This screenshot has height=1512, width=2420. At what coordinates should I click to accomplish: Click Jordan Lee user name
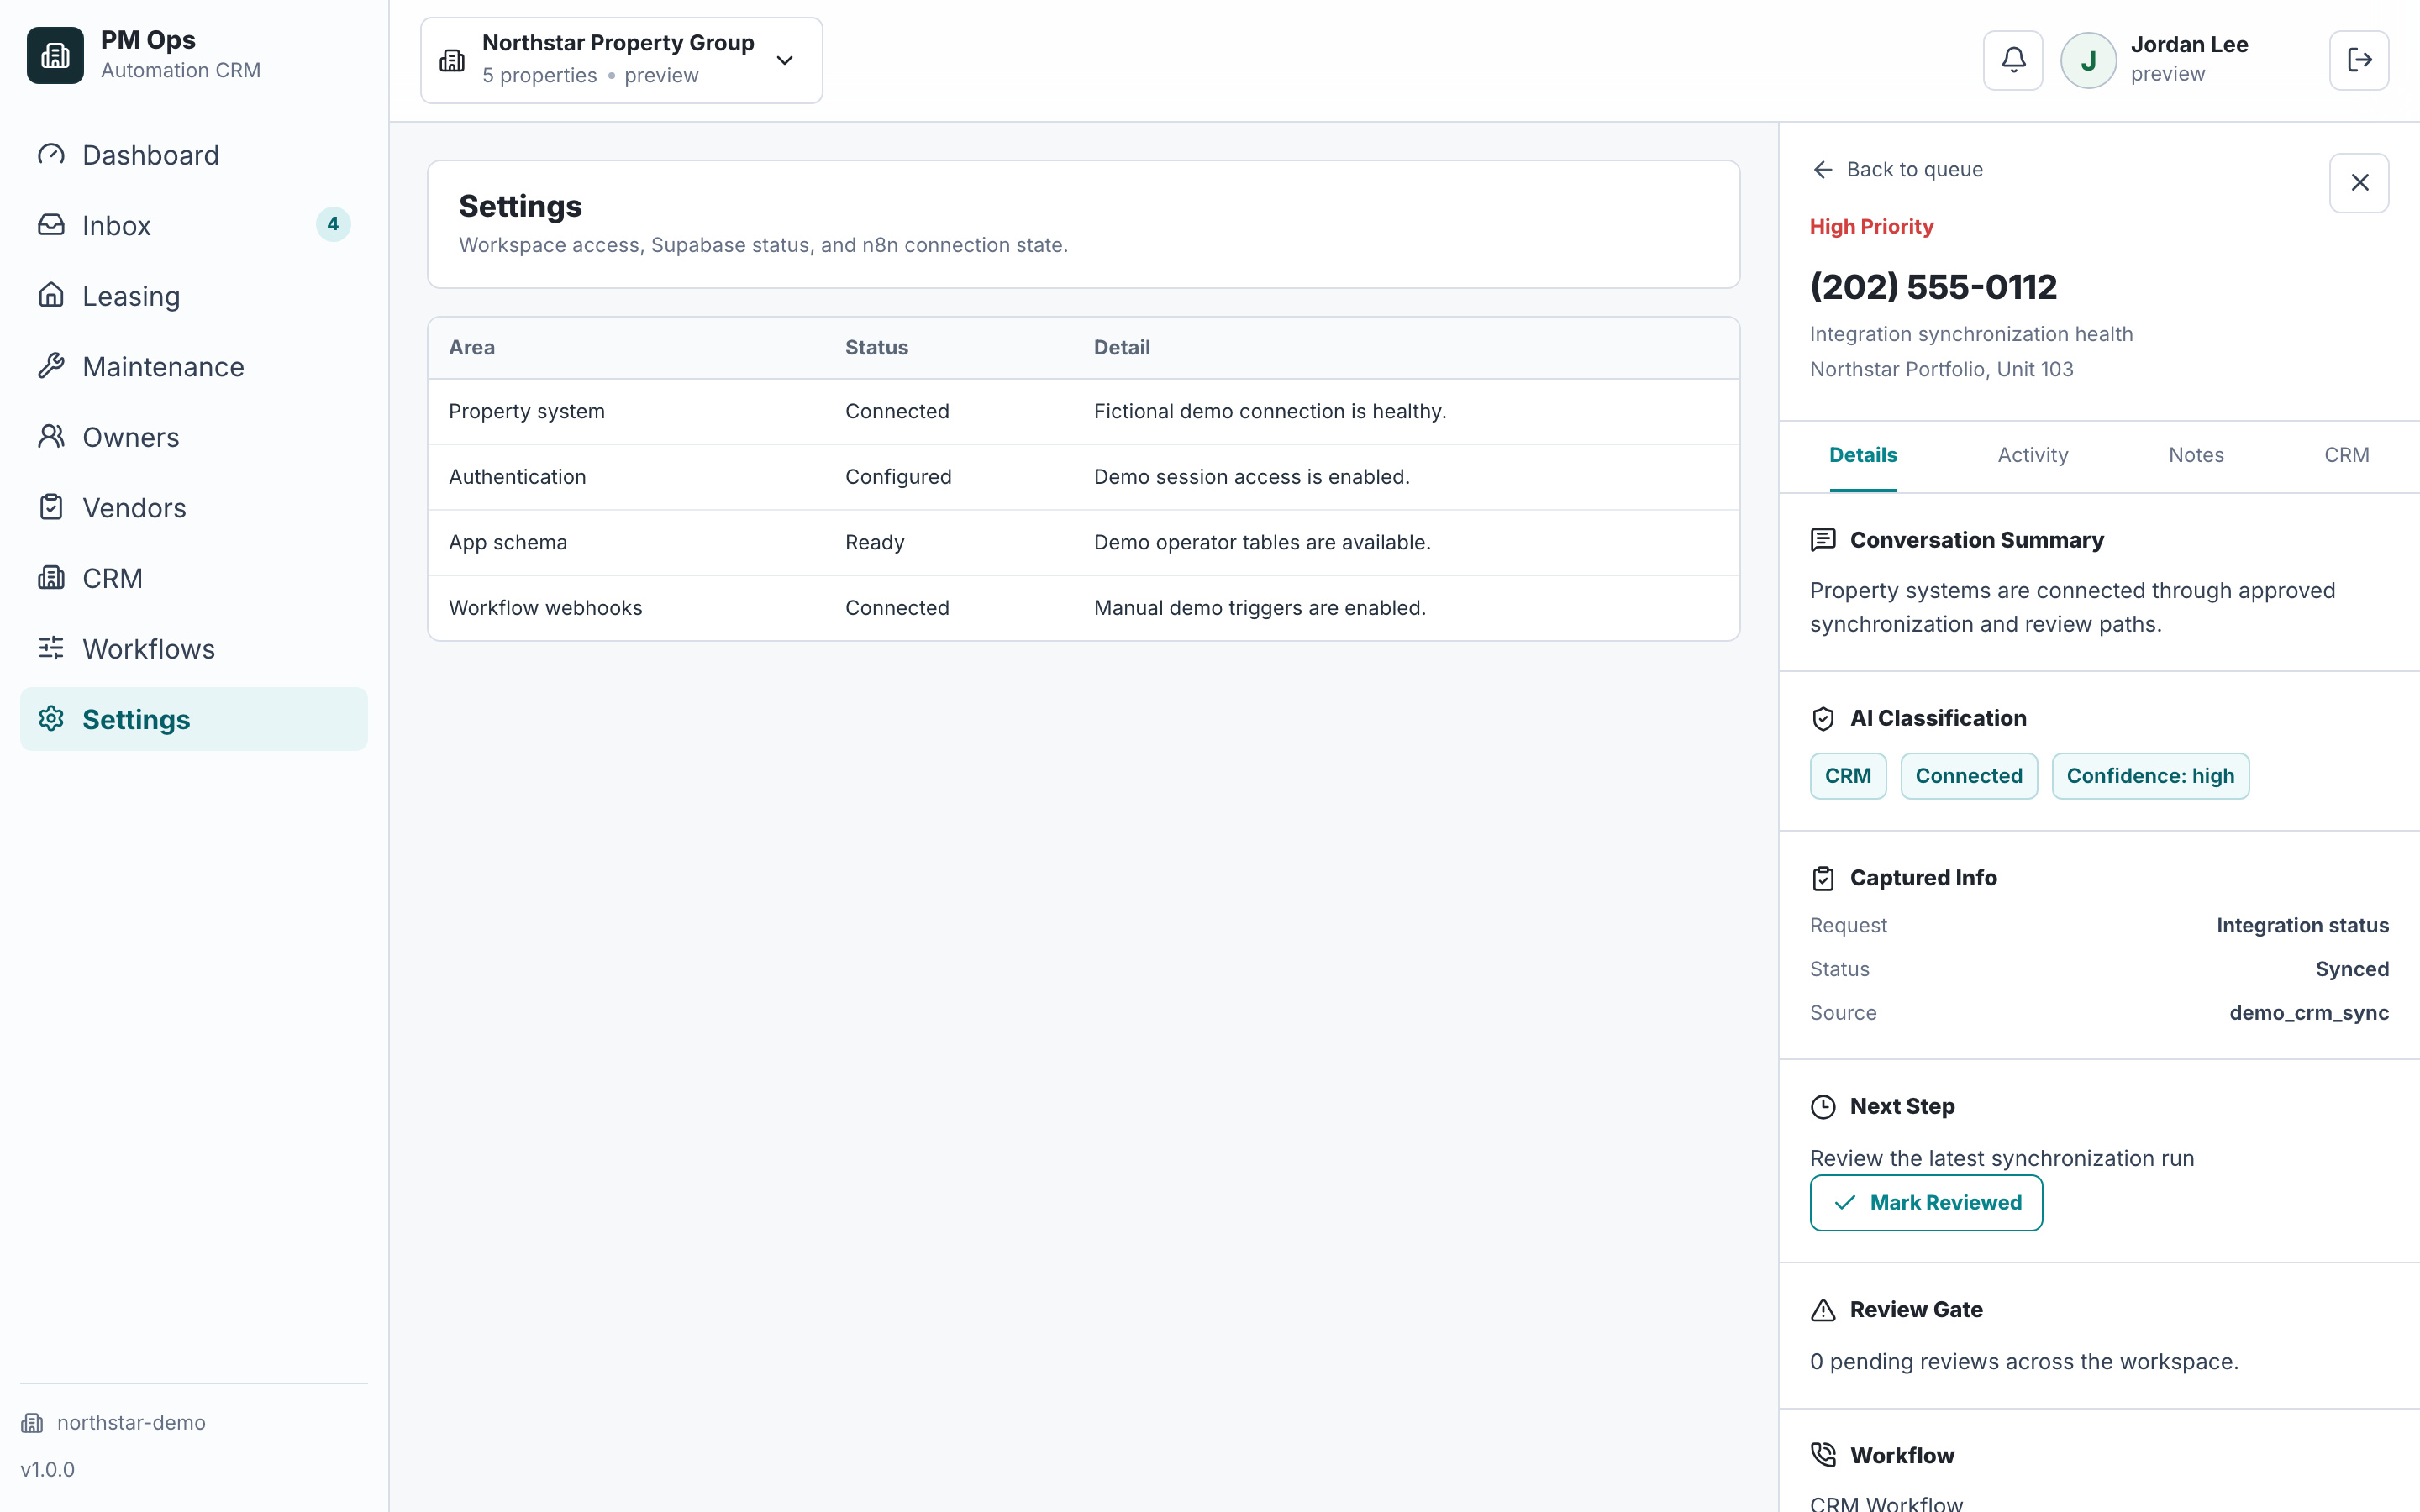tap(2189, 45)
